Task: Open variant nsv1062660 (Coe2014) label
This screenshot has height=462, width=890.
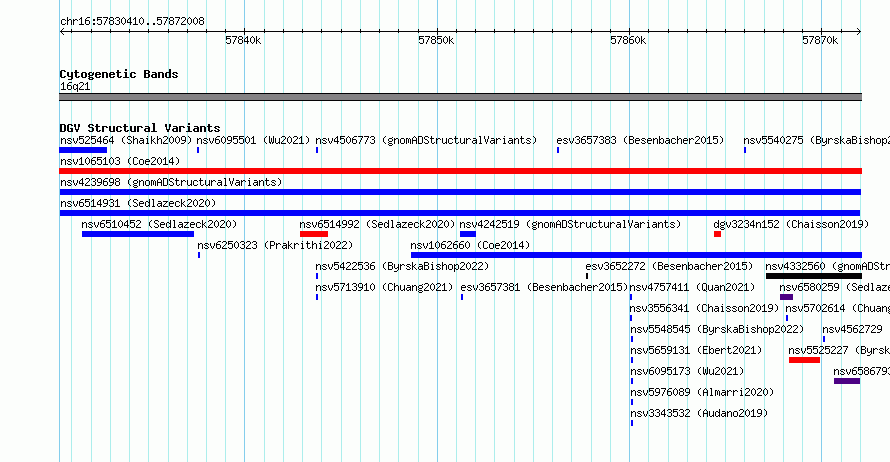Action: pos(470,245)
